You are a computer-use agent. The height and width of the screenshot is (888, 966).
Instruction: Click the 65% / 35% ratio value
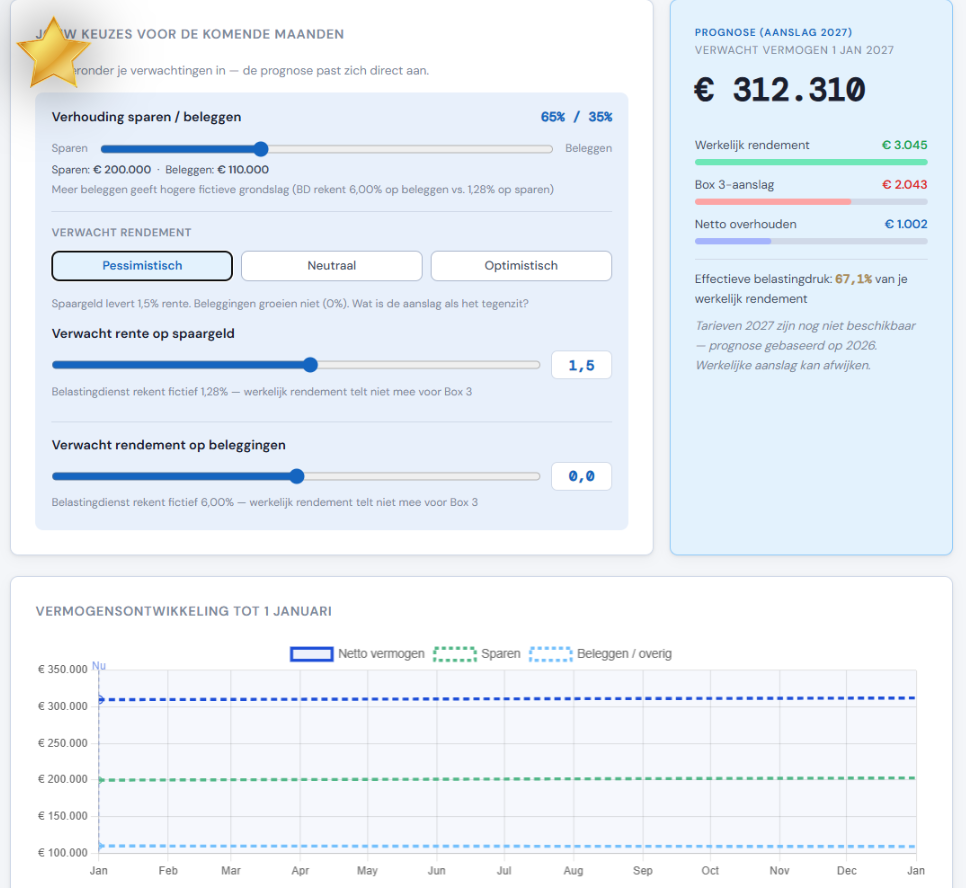(576, 117)
